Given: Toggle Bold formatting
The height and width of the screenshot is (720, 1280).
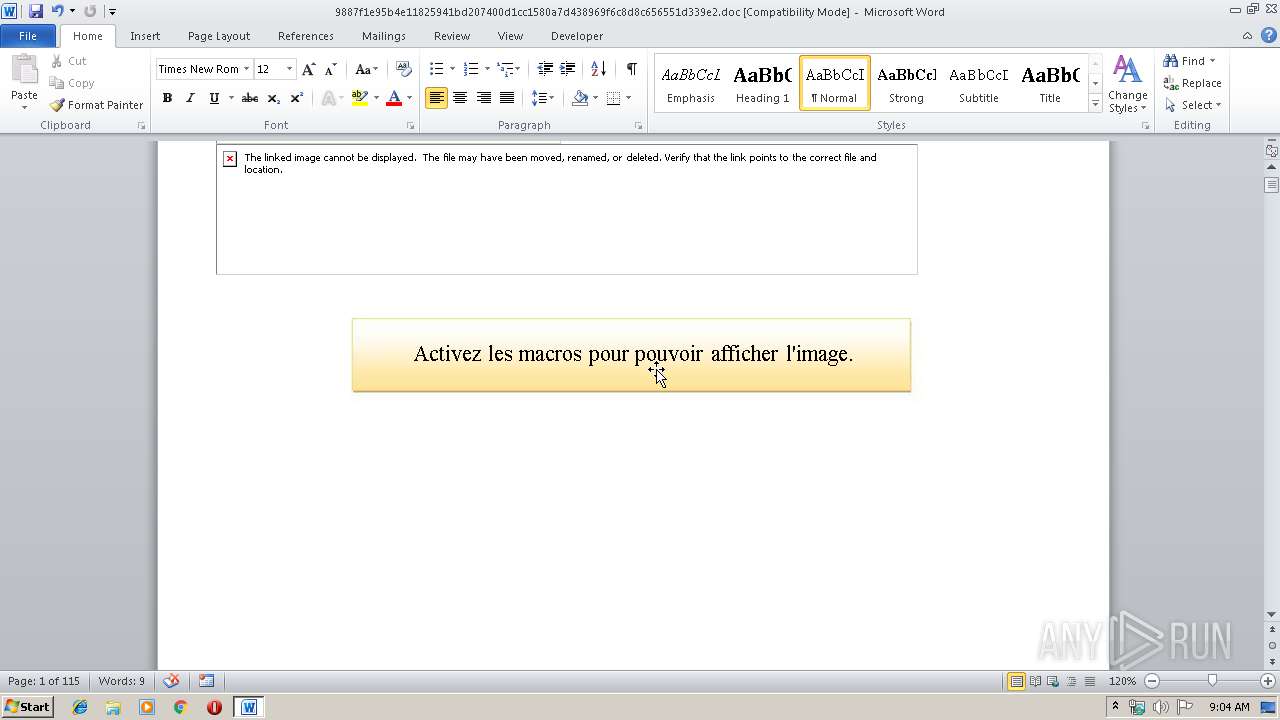Looking at the screenshot, I should pyautogui.click(x=167, y=98).
